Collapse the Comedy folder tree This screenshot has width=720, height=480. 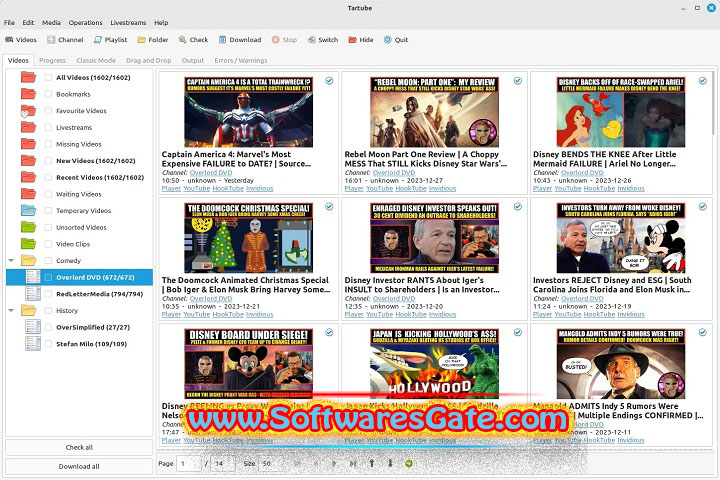[11, 260]
